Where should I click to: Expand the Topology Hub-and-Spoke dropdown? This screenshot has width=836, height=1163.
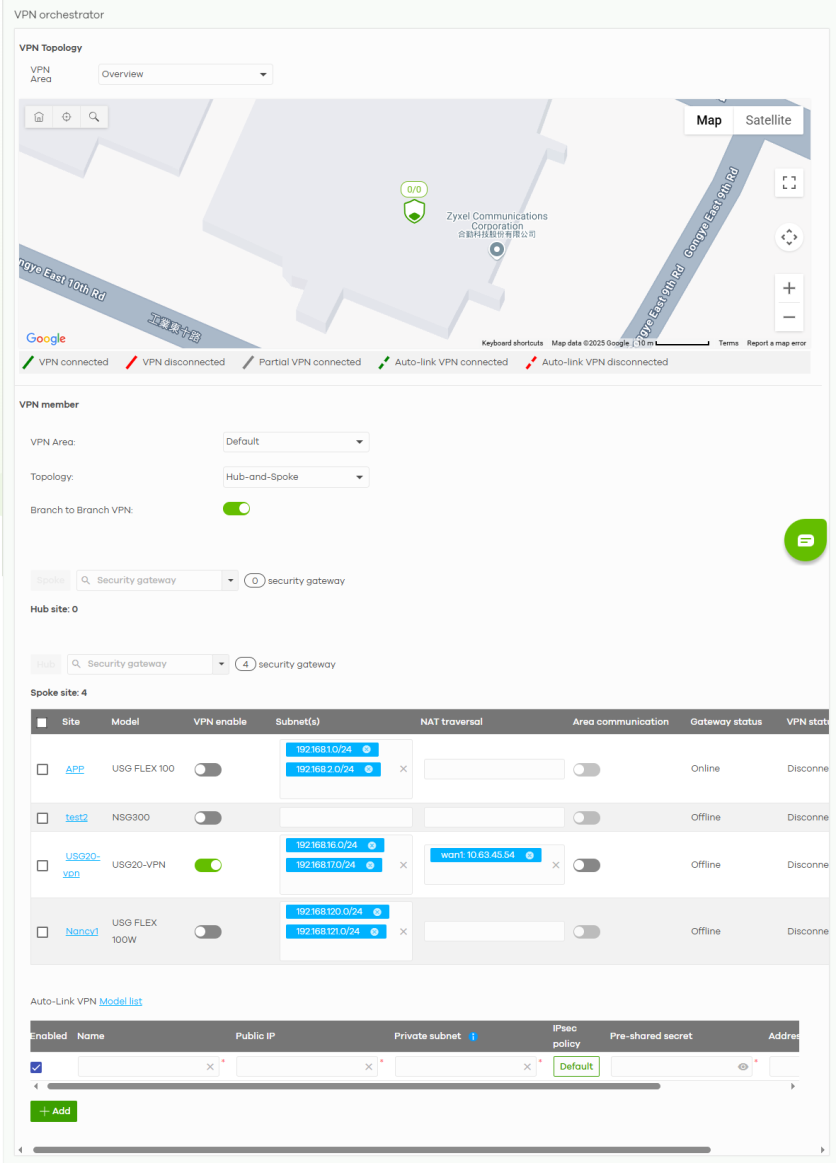coord(296,478)
